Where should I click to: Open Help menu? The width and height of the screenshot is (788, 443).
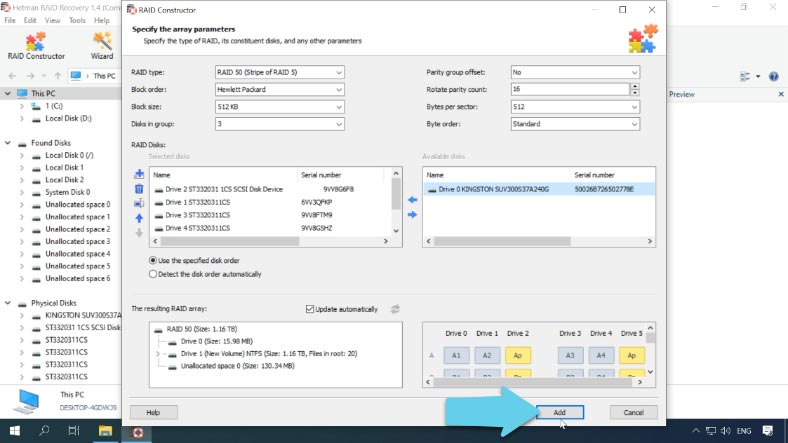102,21
